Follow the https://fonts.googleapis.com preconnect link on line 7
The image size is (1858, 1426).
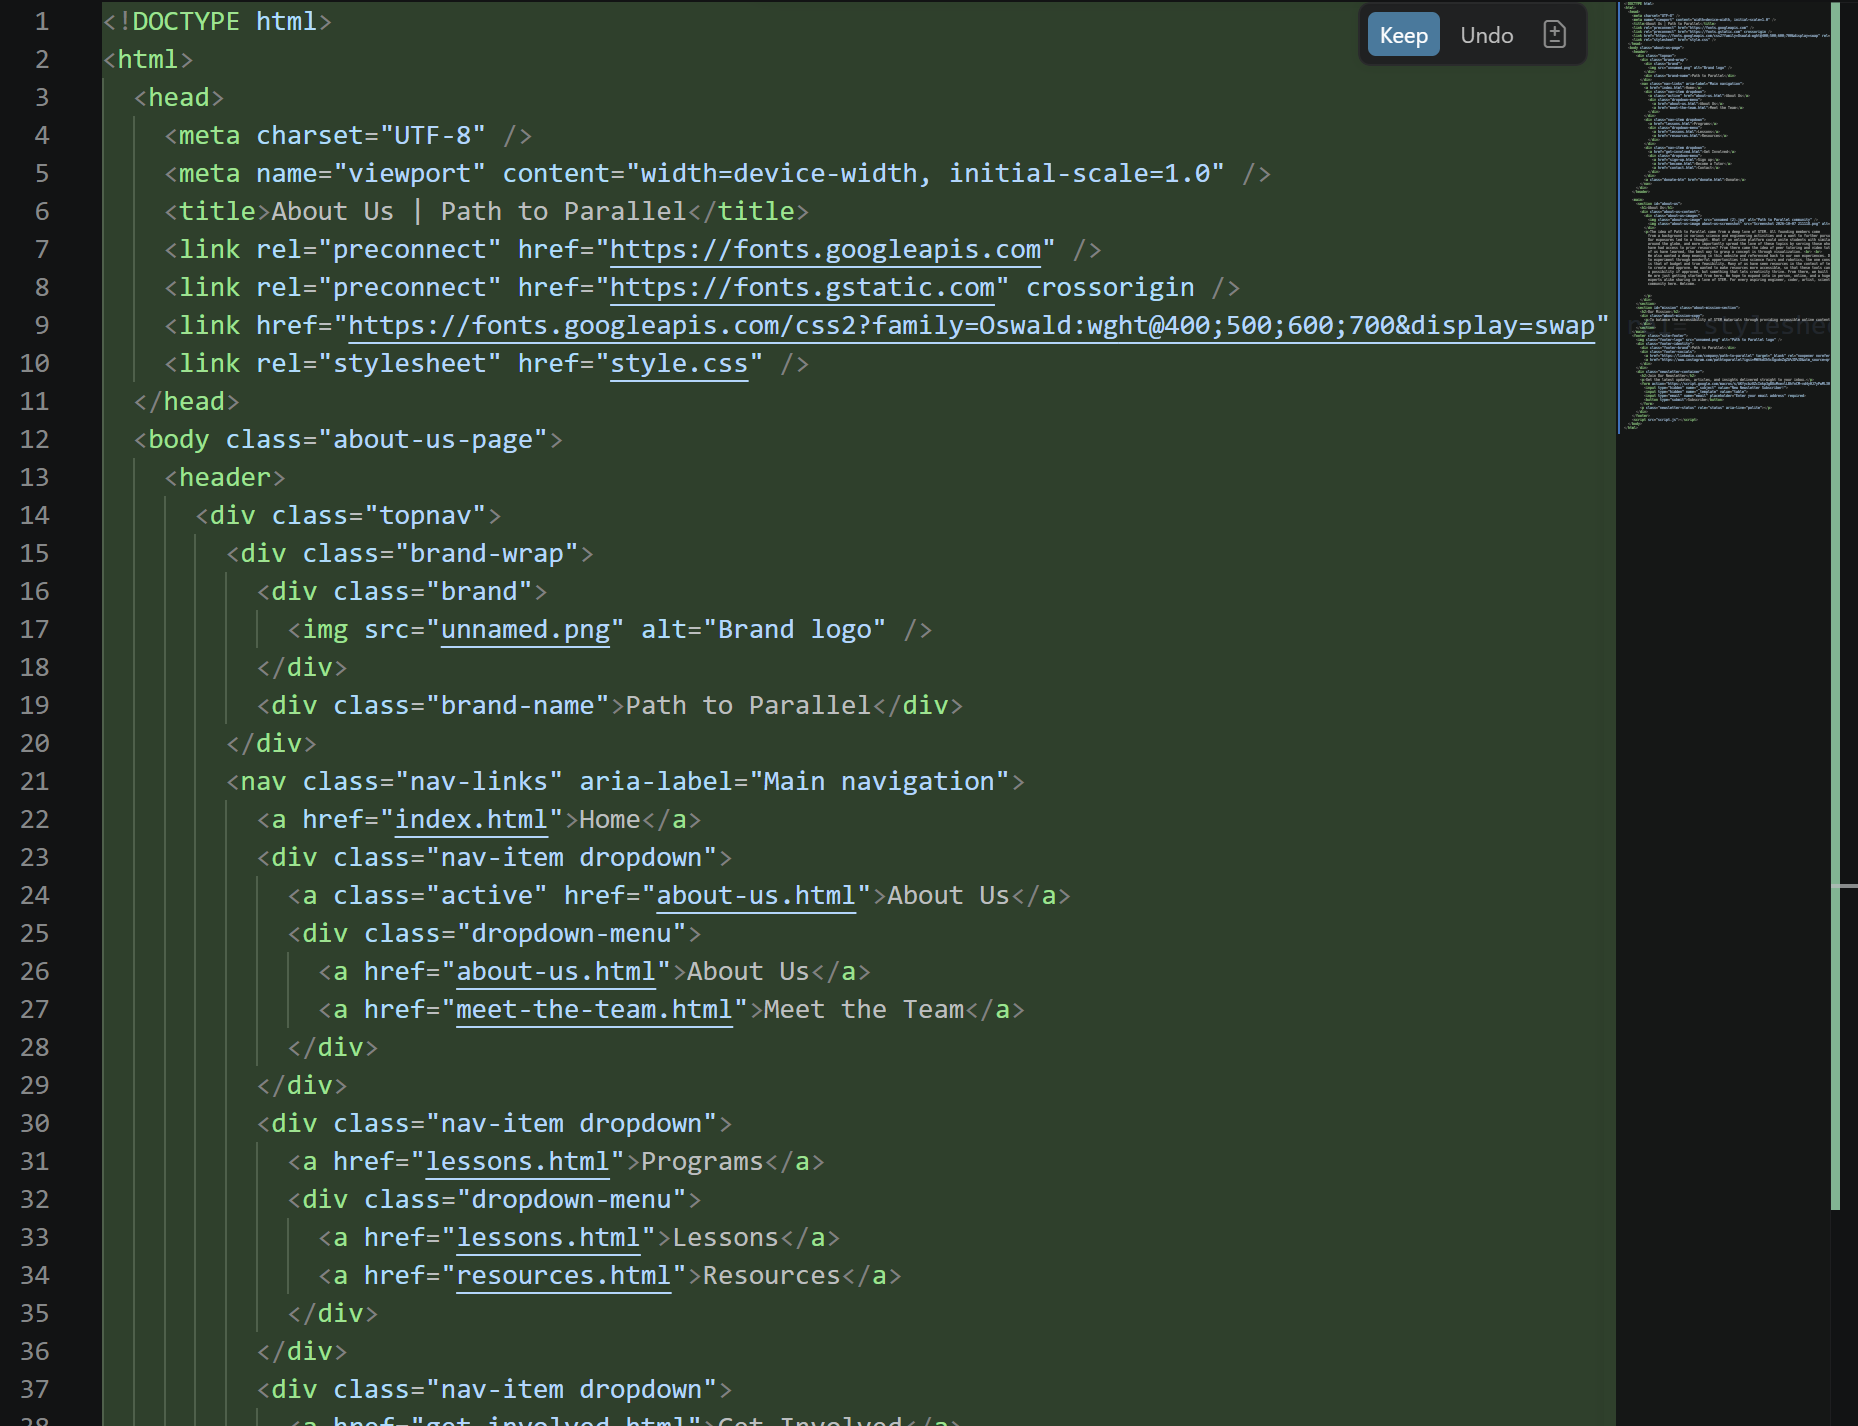point(826,249)
